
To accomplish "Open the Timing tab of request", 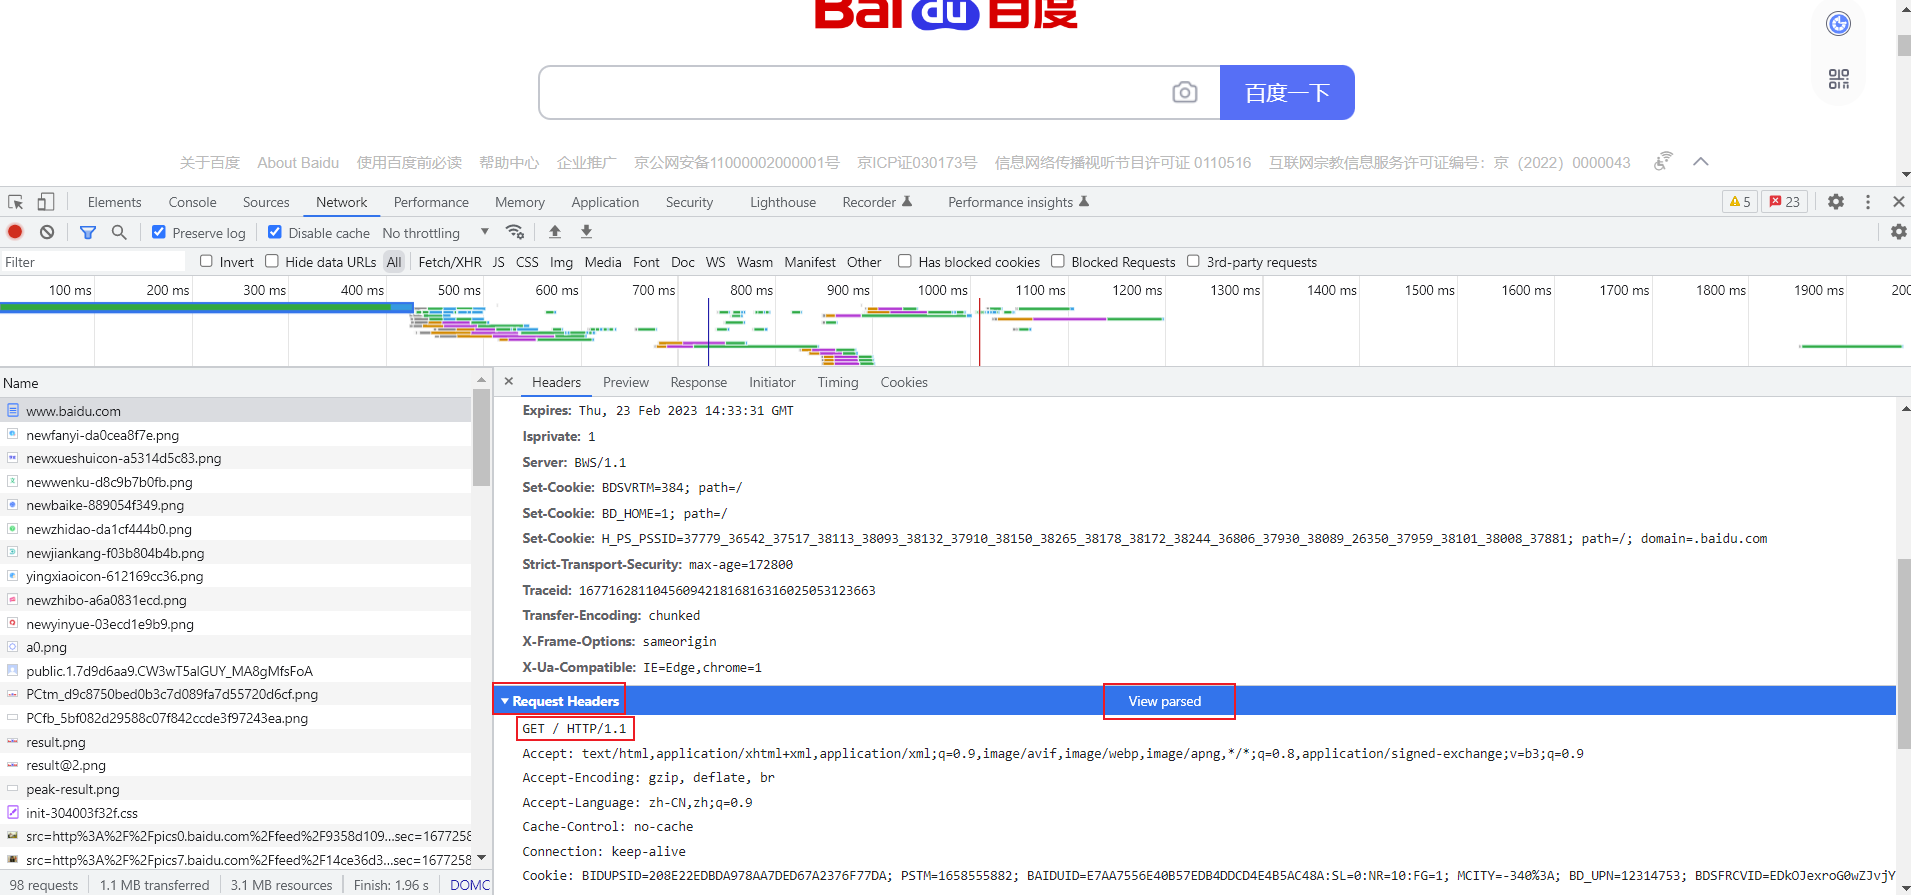I will pyautogui.click(x=838, y=382).
